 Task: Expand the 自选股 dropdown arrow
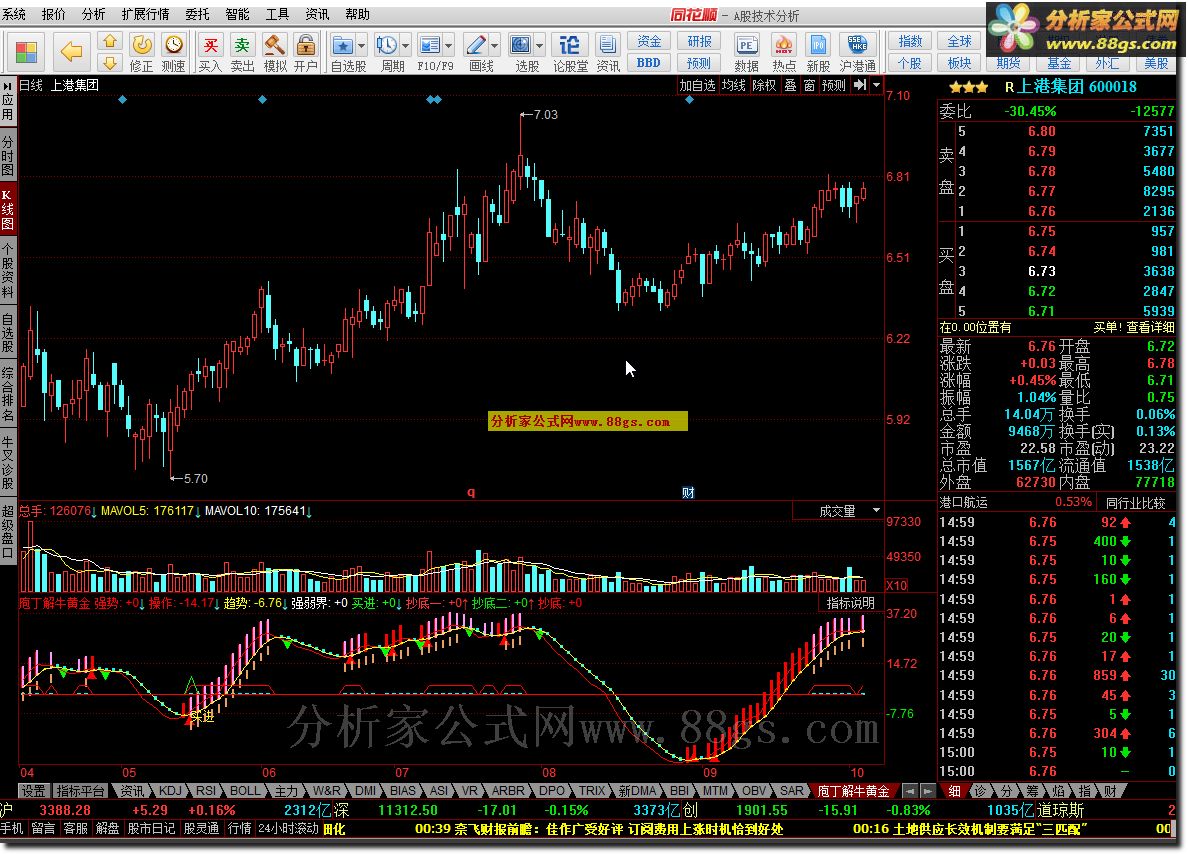coord(361,45)
